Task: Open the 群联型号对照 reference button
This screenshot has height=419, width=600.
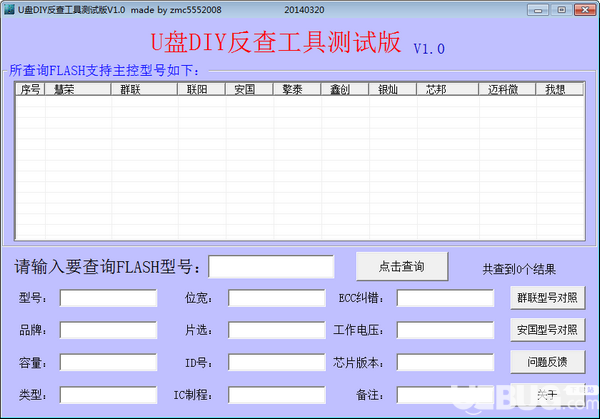Action: point(547,298)
